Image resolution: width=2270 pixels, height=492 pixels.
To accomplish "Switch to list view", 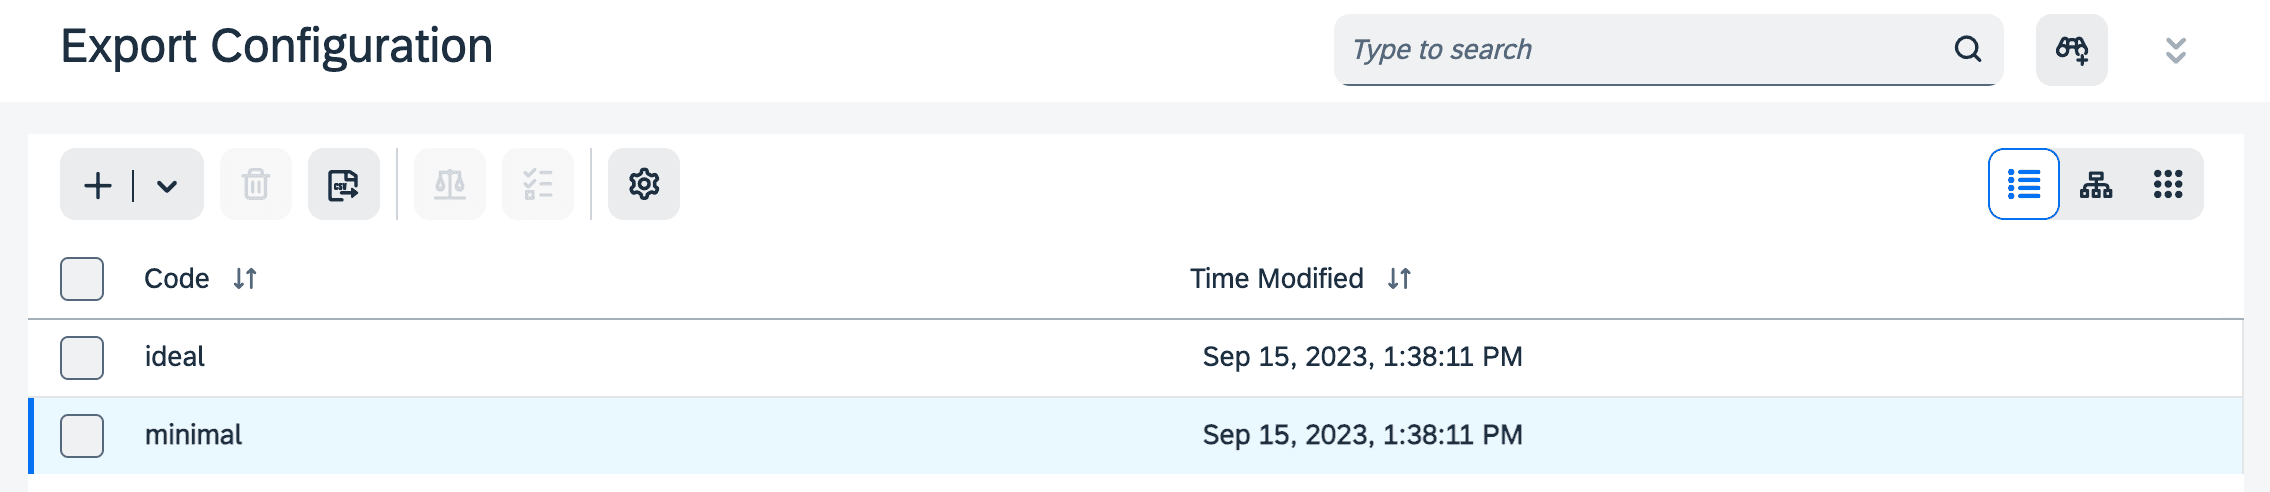I will 2023,185.
